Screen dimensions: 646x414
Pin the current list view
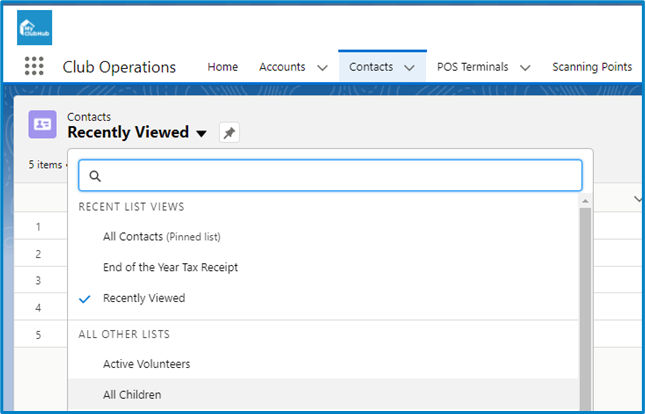click(228, 133)
